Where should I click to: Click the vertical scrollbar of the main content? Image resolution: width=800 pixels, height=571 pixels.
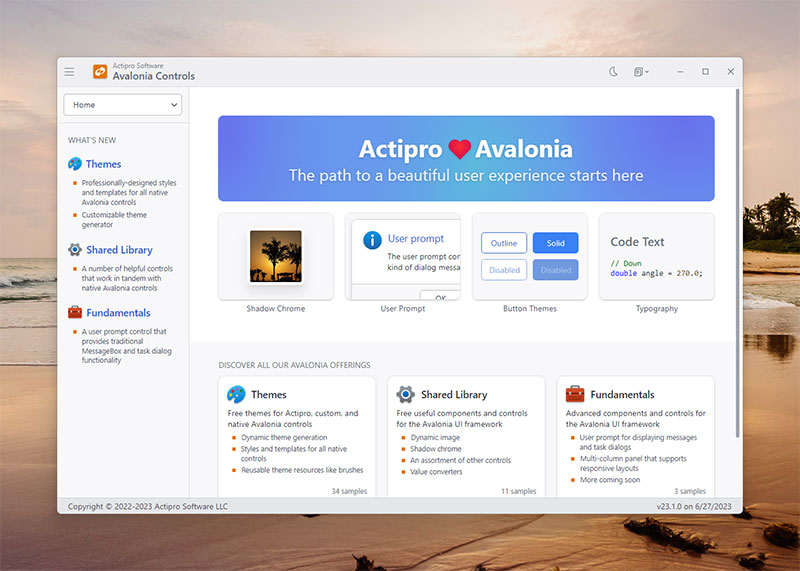737,263
